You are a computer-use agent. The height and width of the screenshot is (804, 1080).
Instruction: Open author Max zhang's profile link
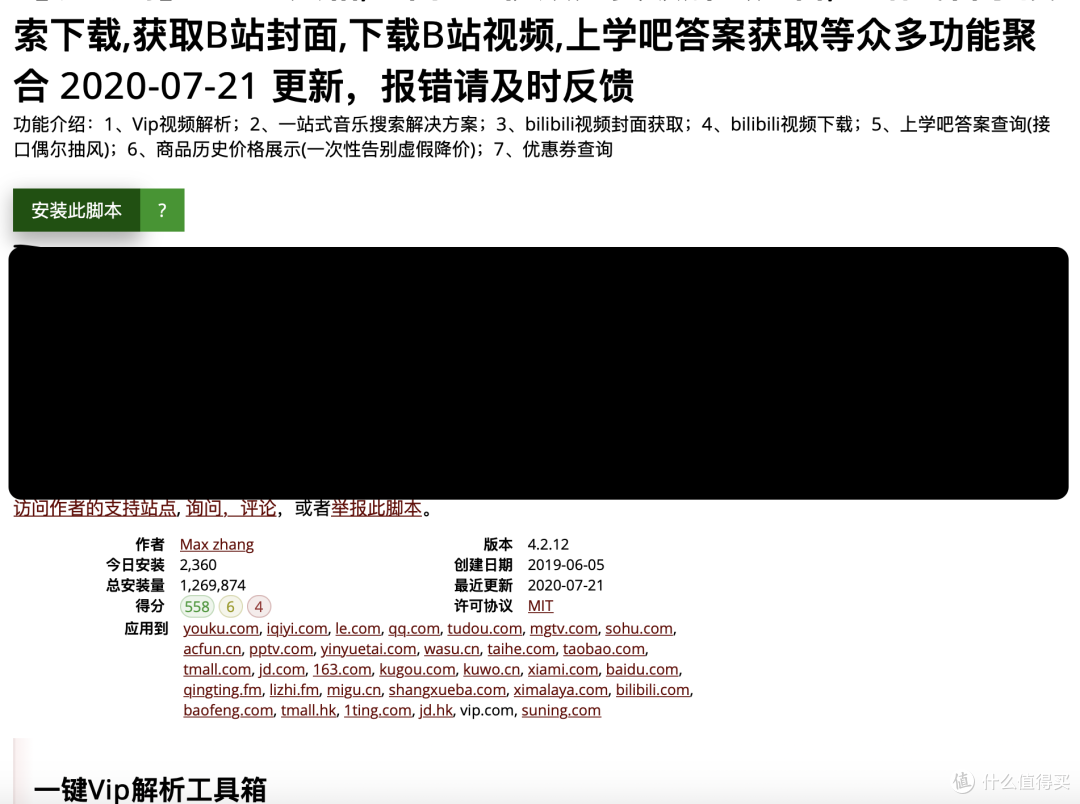217,544
